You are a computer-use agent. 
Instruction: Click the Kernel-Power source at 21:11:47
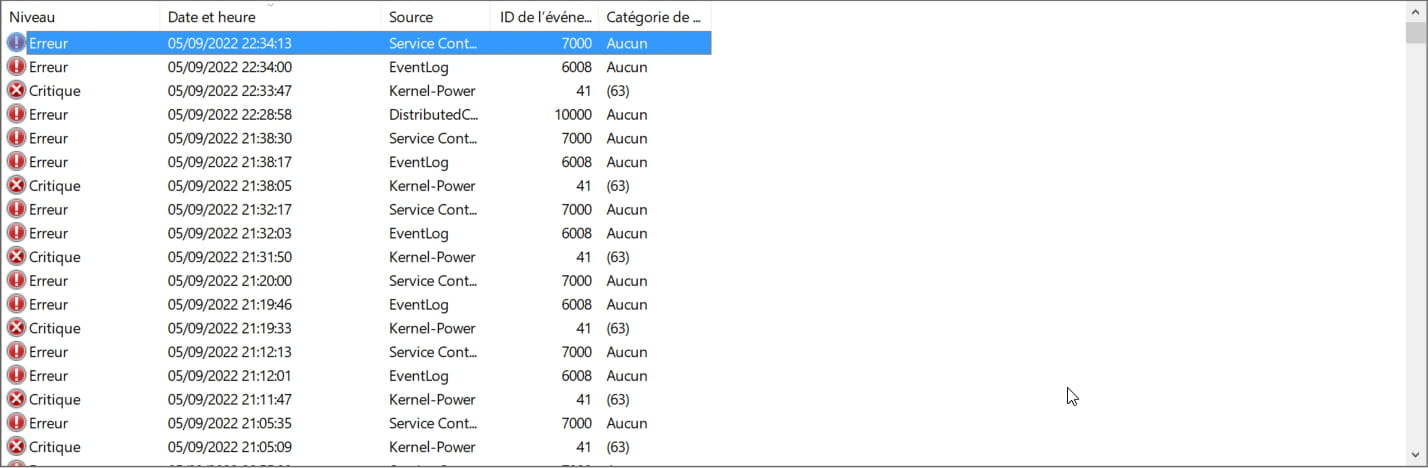pyautogui.click(x=432, y=399)
